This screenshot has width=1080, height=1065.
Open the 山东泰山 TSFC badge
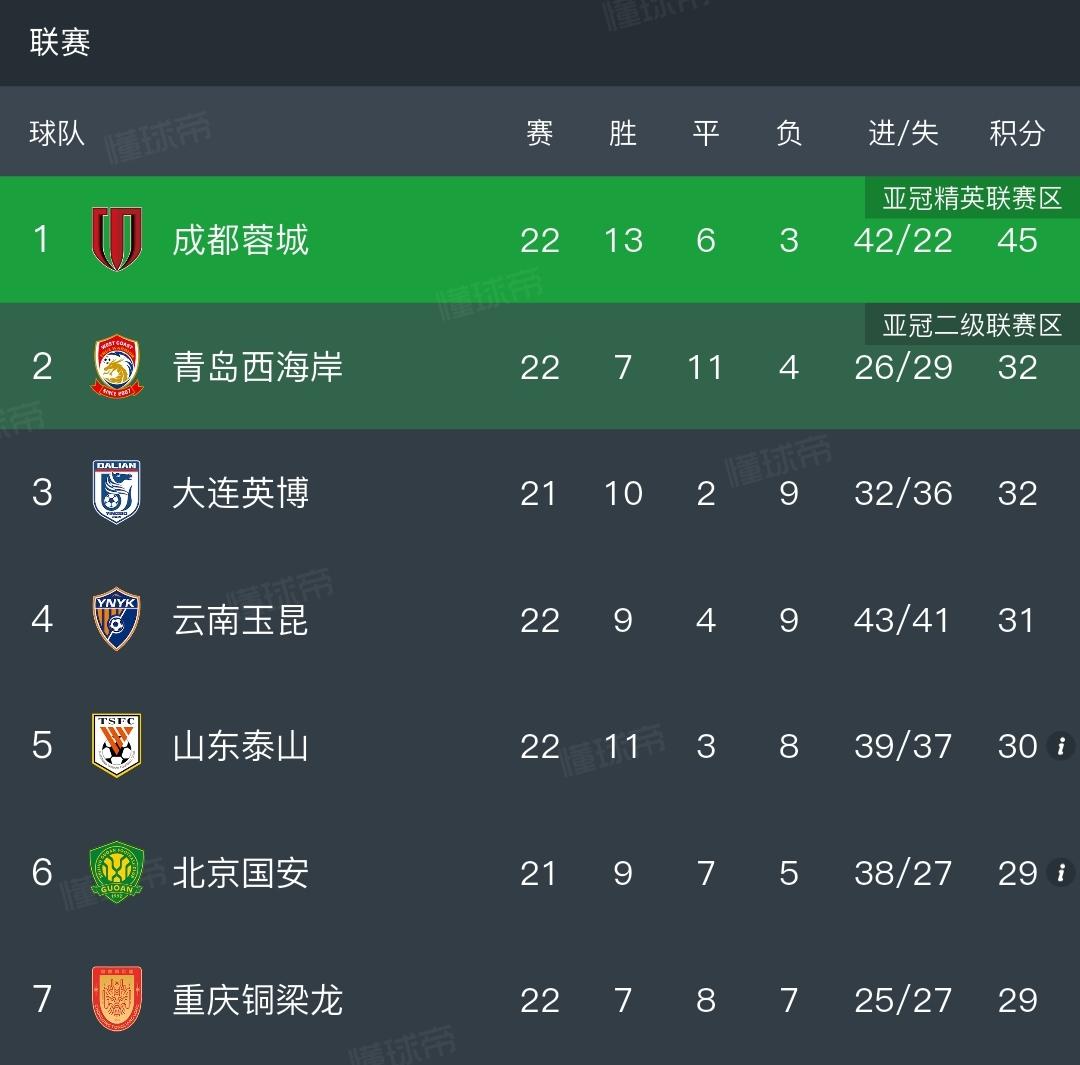[x=116, y=745]
